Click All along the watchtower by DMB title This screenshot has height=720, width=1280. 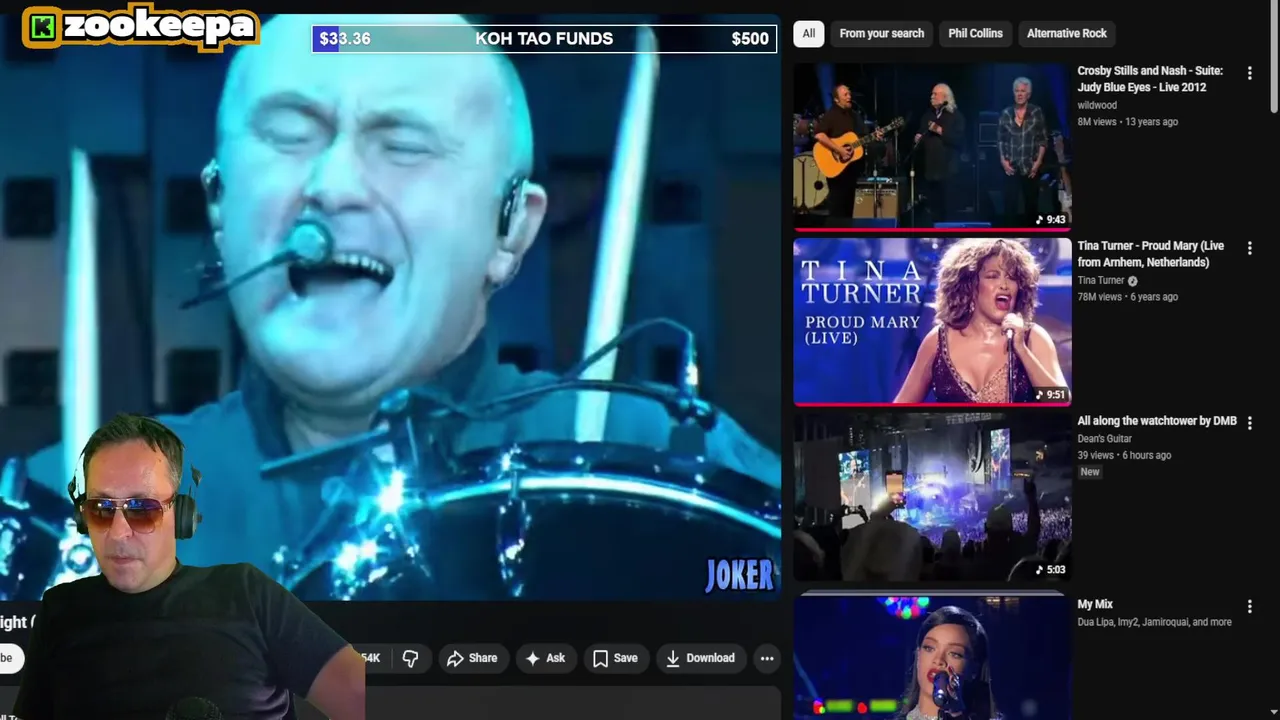(x=1157, y=421)
